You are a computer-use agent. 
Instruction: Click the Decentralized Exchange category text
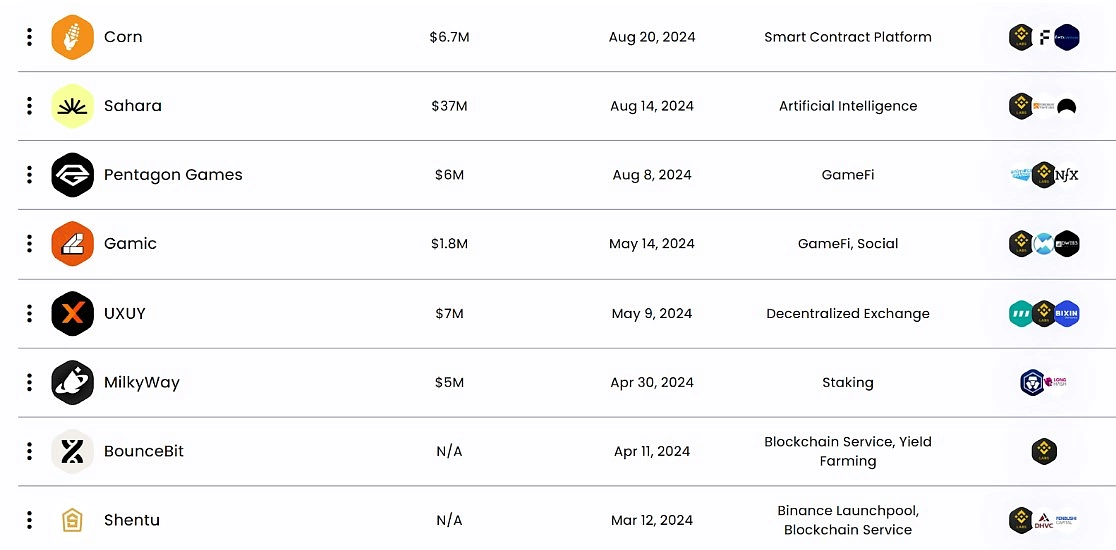coord(848,314)
